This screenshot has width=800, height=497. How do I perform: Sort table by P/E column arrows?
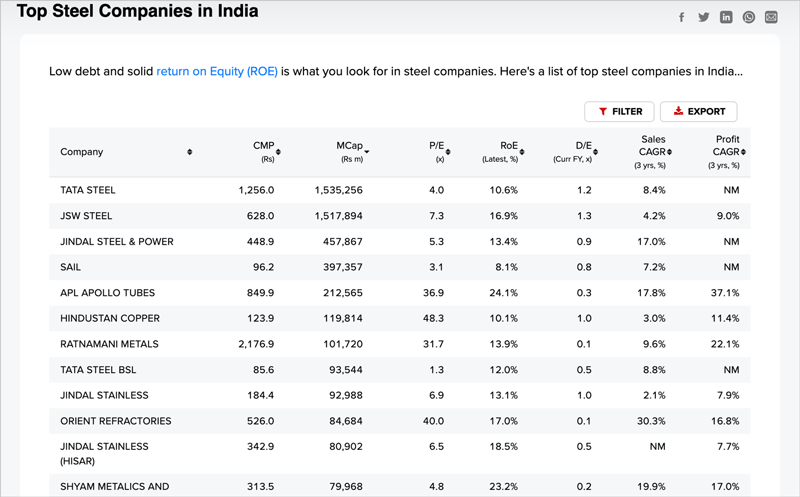pyautogui.click(x=448, y=152)
